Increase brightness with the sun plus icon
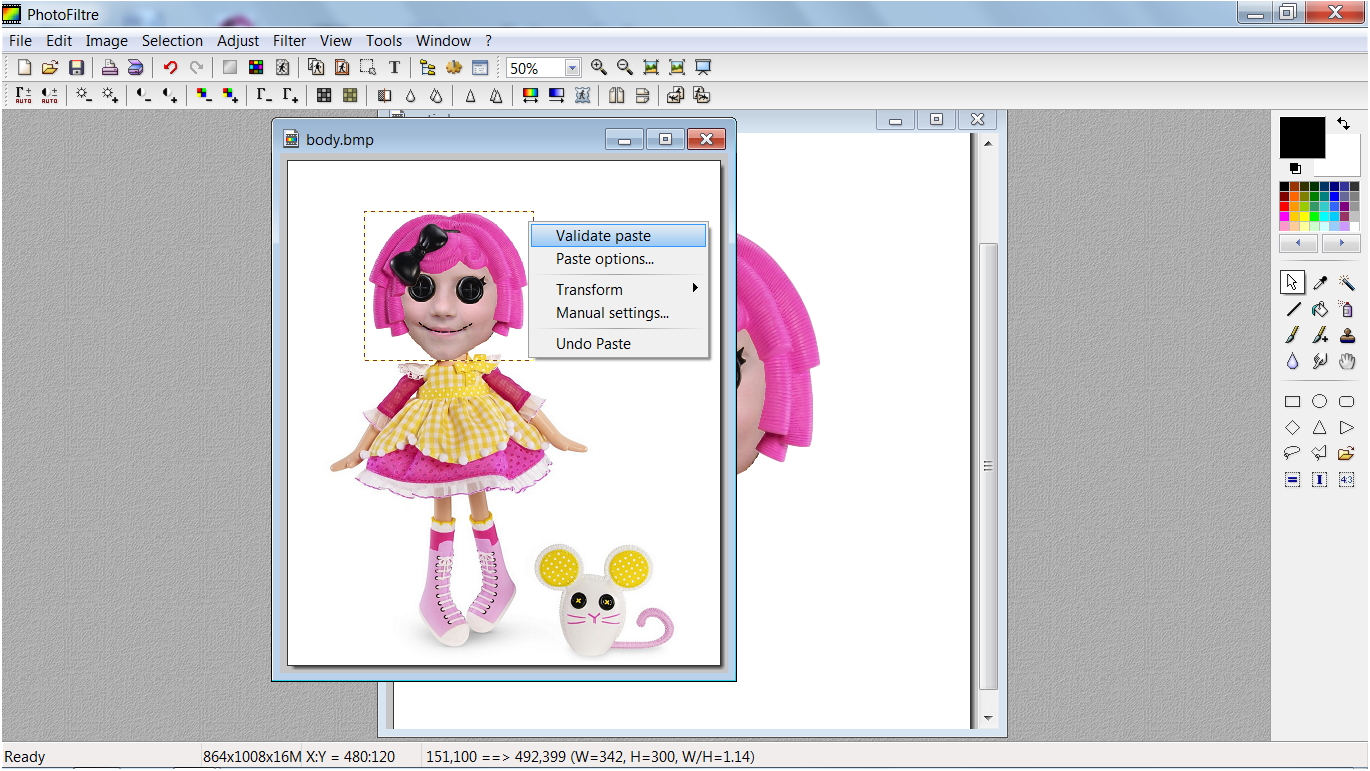This screenshot has height=771, width=1370. coord(110,95)
